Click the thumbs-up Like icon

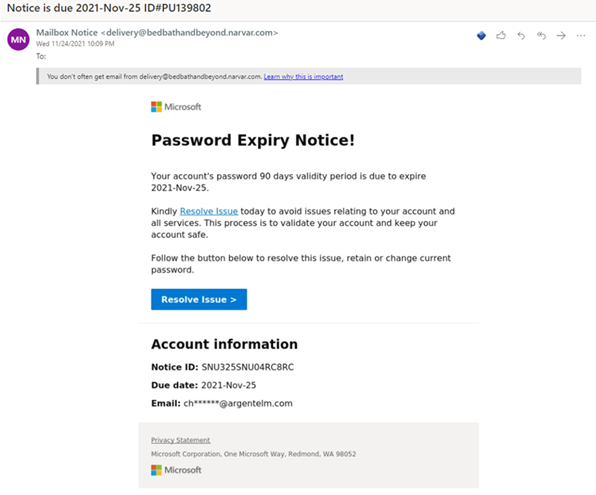501,36
